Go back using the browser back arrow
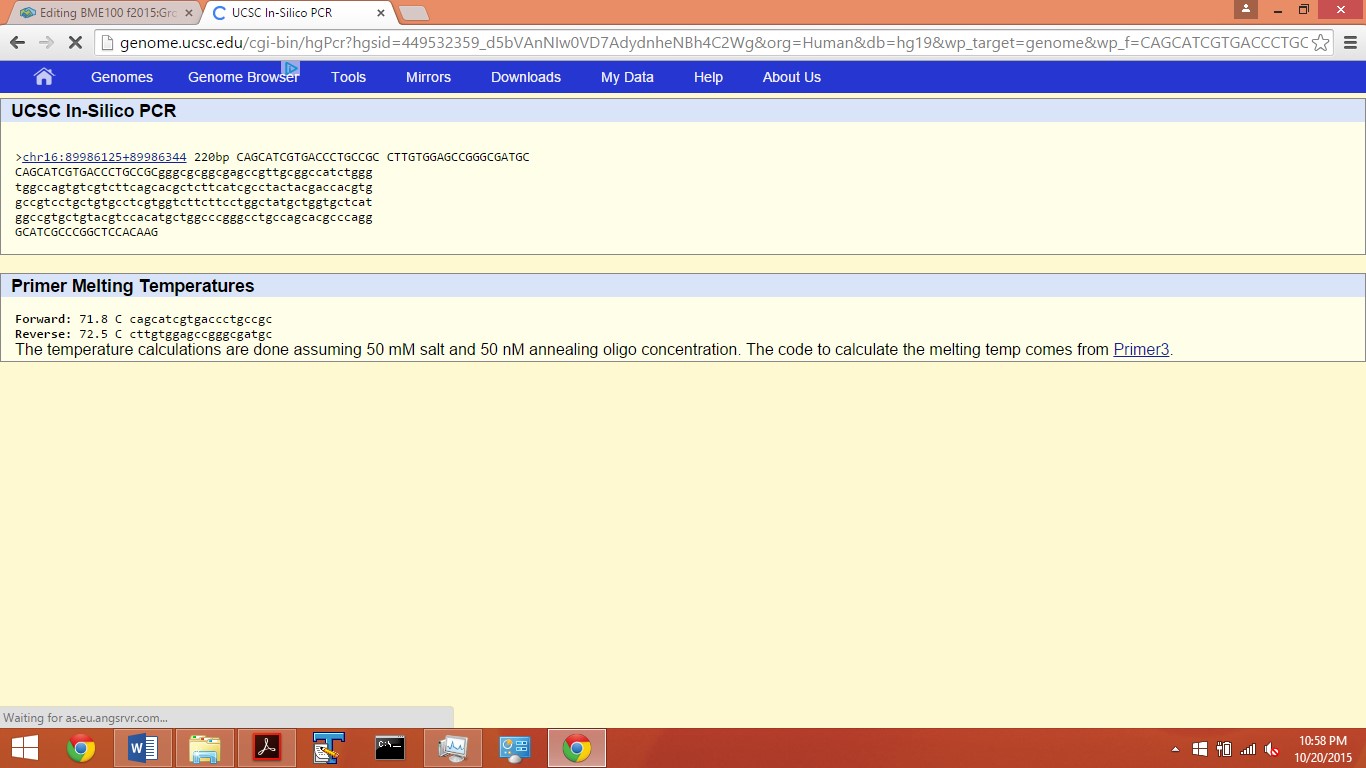1366x768 pixels. [x=17, y=43]
